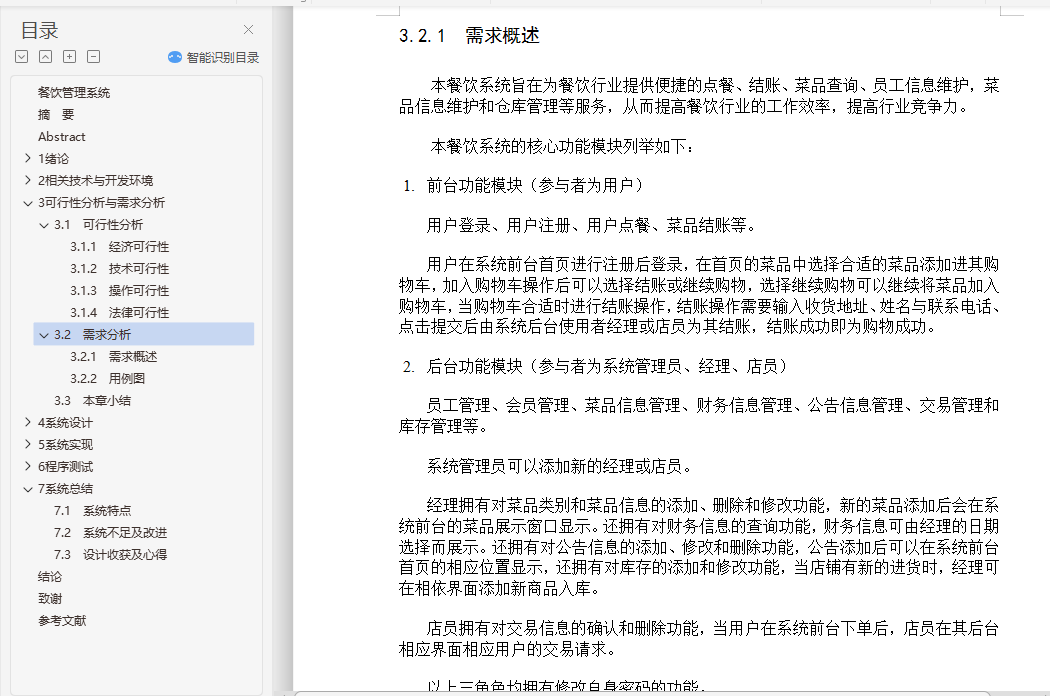Click the 目录 panel title
This screenshot has height=696, width=1050.
[40, 30]
